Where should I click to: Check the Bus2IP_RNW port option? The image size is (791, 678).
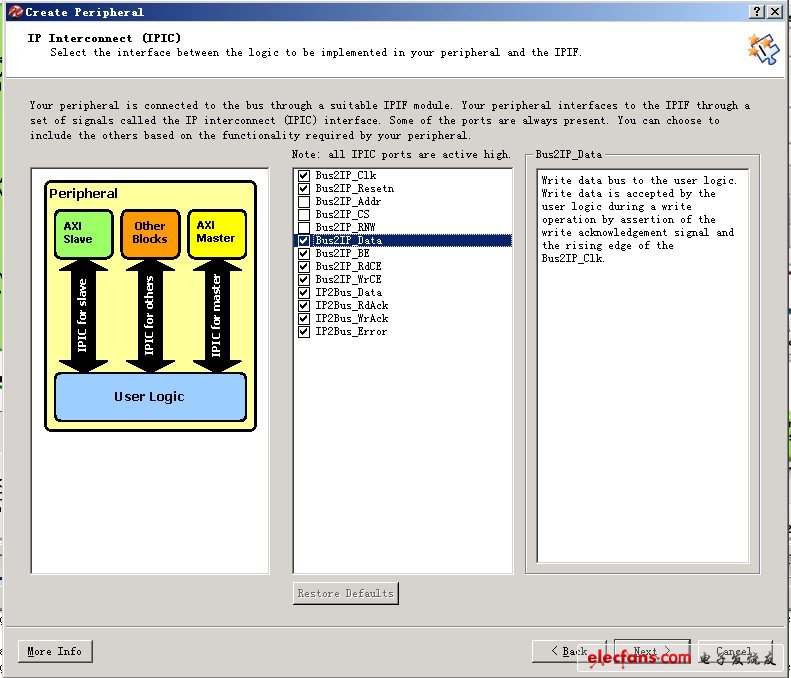304,228
